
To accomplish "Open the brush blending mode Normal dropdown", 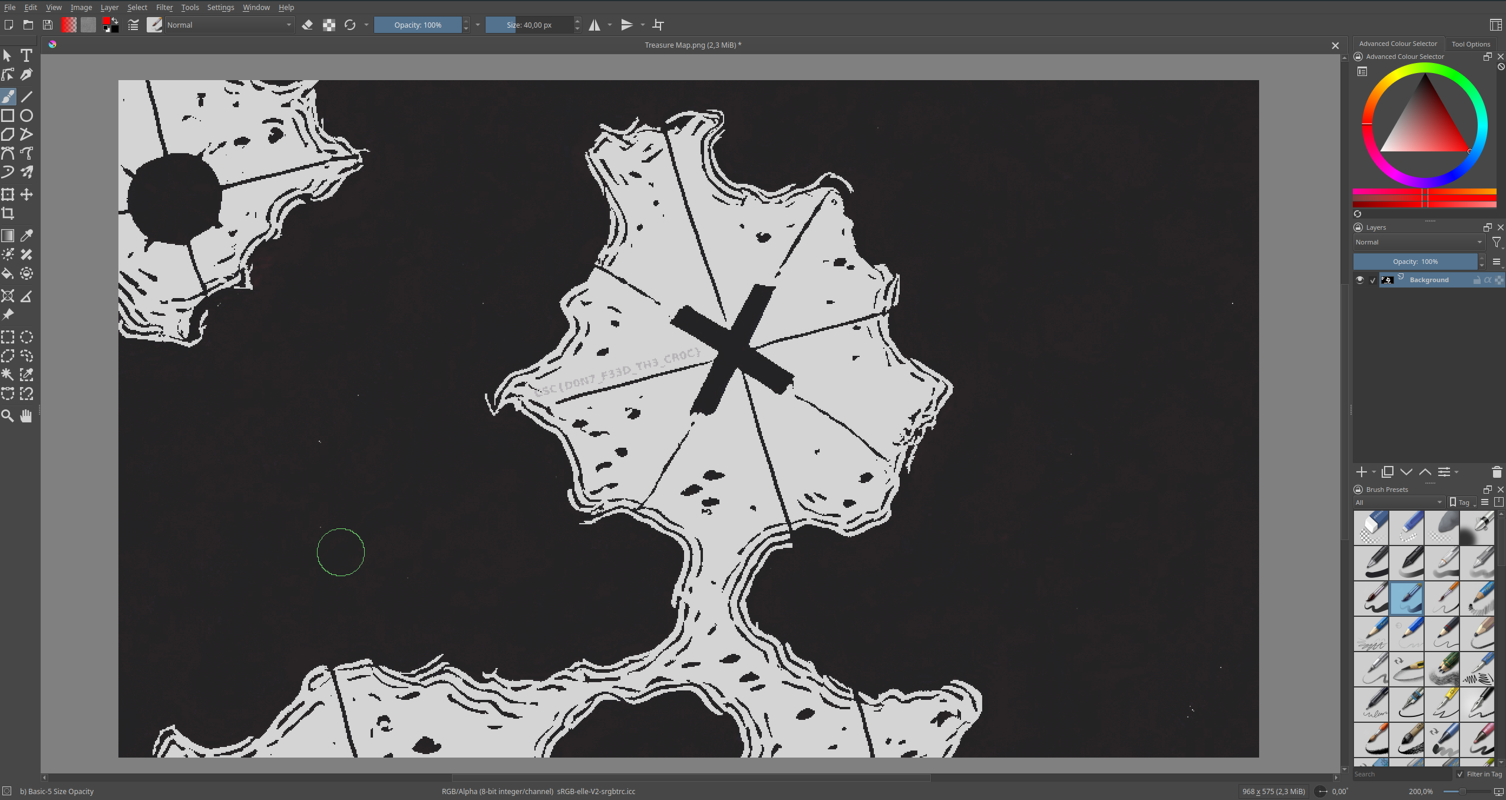I will pos(229,25).
